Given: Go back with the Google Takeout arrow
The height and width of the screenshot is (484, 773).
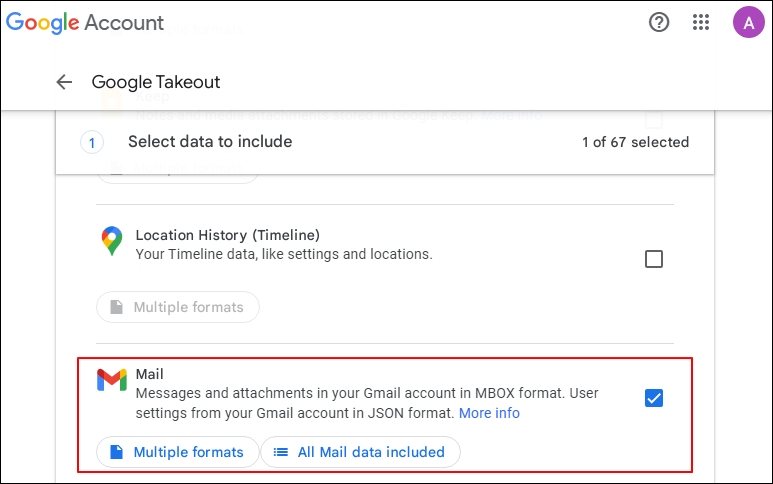Looking at the screenshot, I should 64,82.
